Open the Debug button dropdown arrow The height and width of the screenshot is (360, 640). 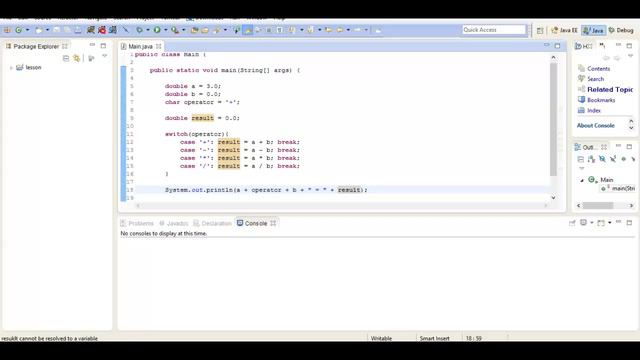coord(148,30)
